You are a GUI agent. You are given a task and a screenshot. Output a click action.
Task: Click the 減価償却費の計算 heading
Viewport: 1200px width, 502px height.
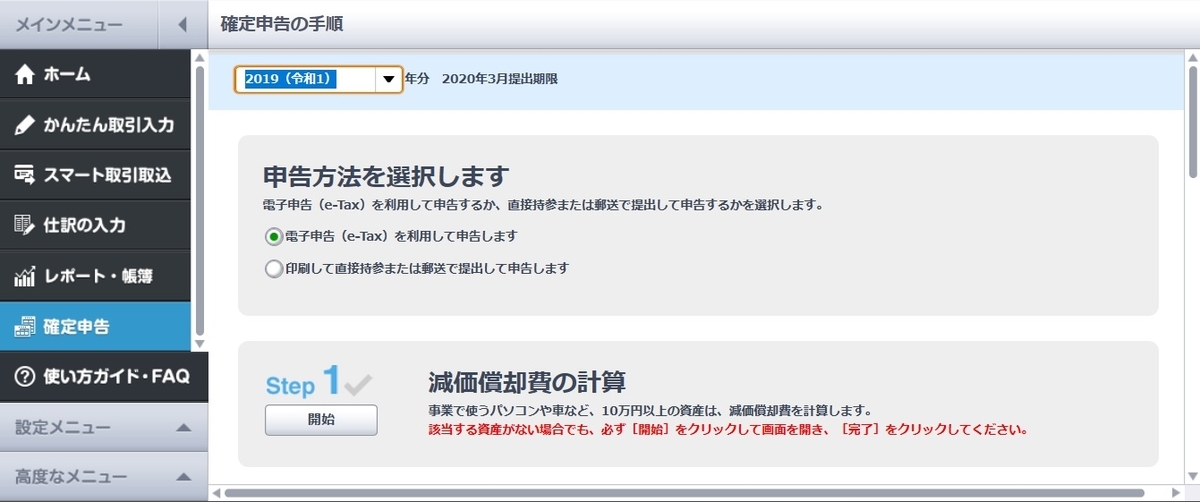[527, 382]
